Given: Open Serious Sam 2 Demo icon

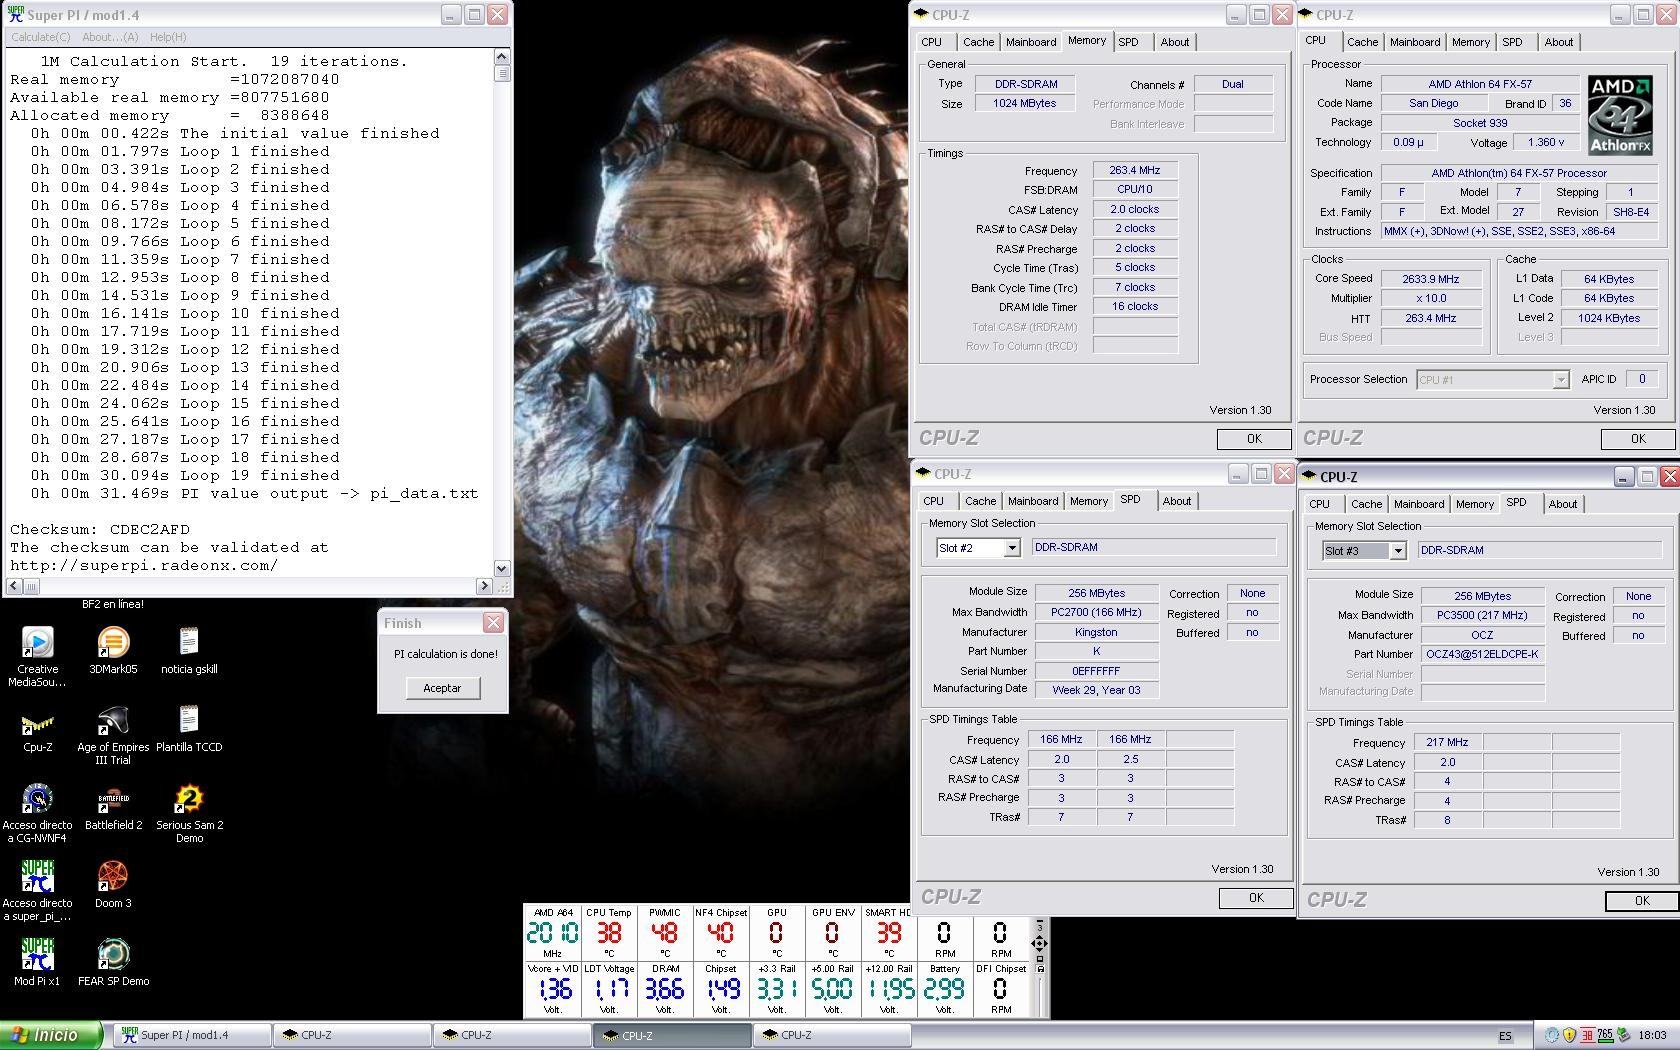Looking at the screenshot, I should click(x=189, y=800).
